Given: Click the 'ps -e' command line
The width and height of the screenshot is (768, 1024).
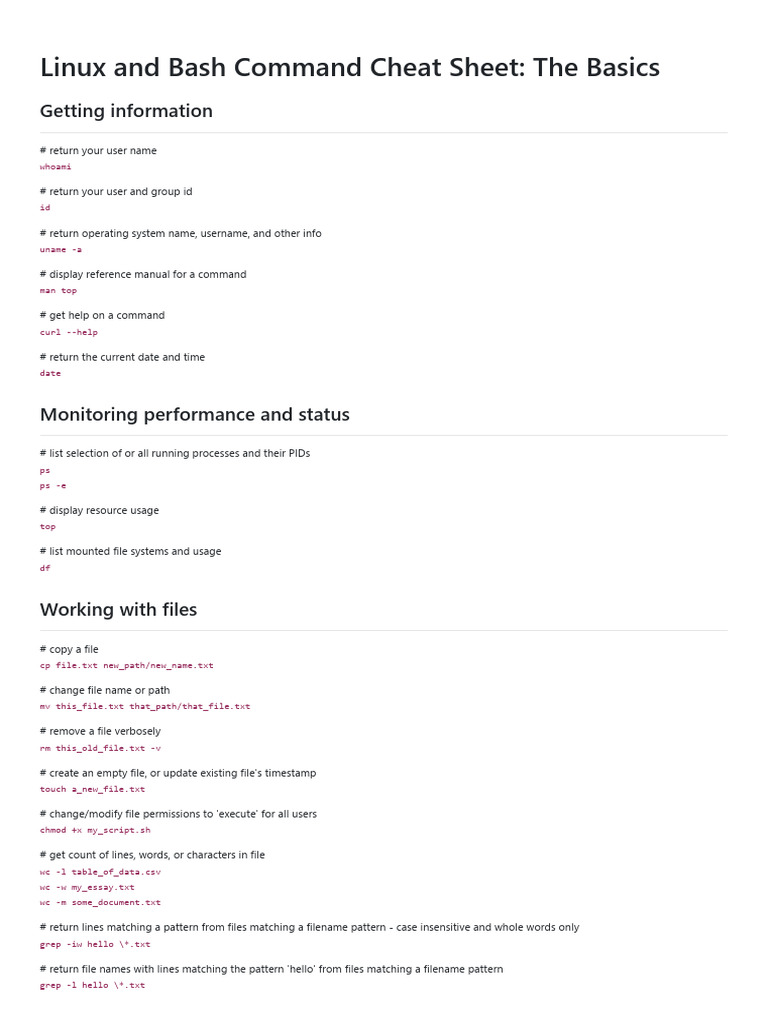Looking at the screenshot, I should click(x=53, y=485).
